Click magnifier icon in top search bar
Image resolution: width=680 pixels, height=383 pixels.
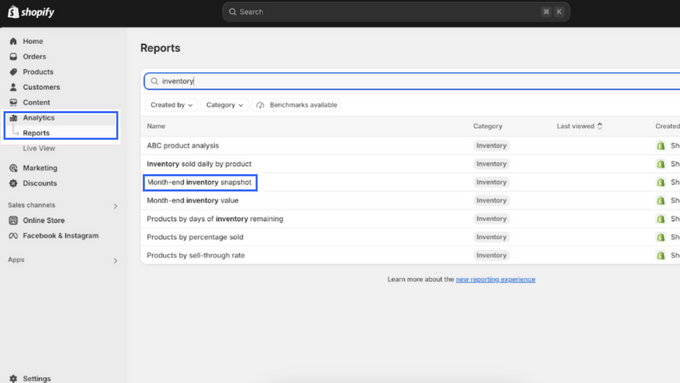coord(232,12)
